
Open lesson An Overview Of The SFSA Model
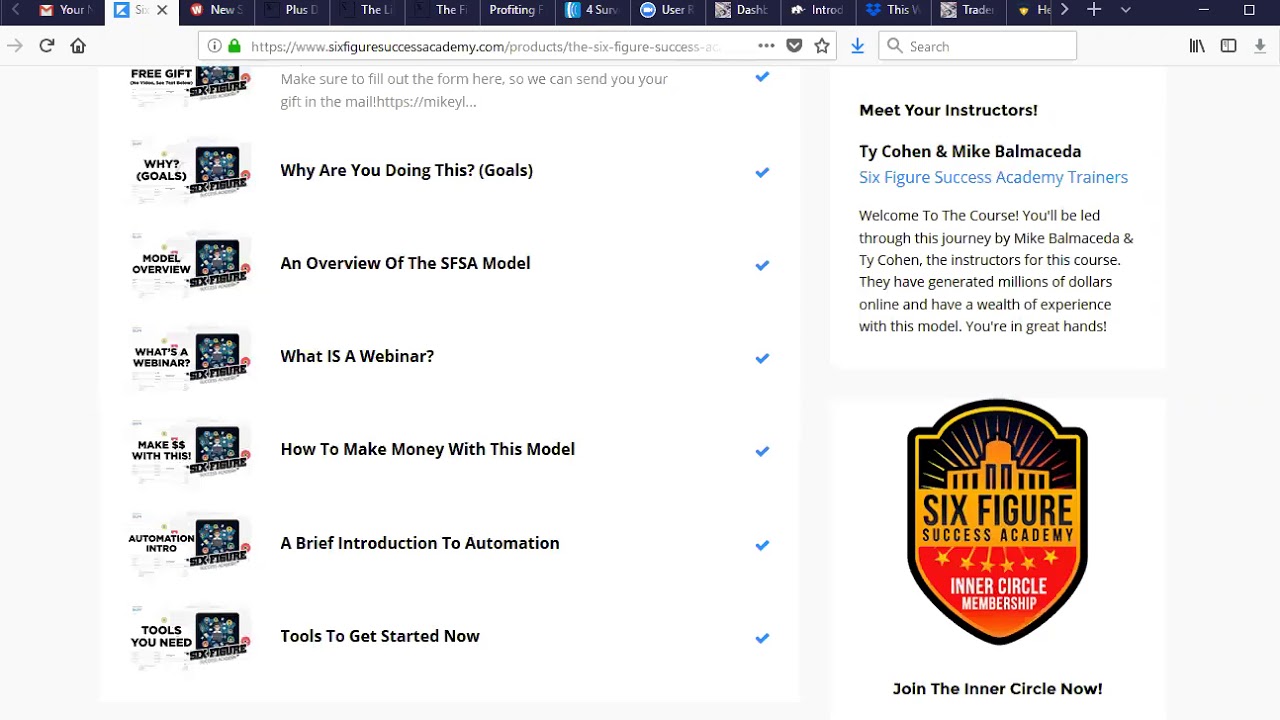[405, 263]
